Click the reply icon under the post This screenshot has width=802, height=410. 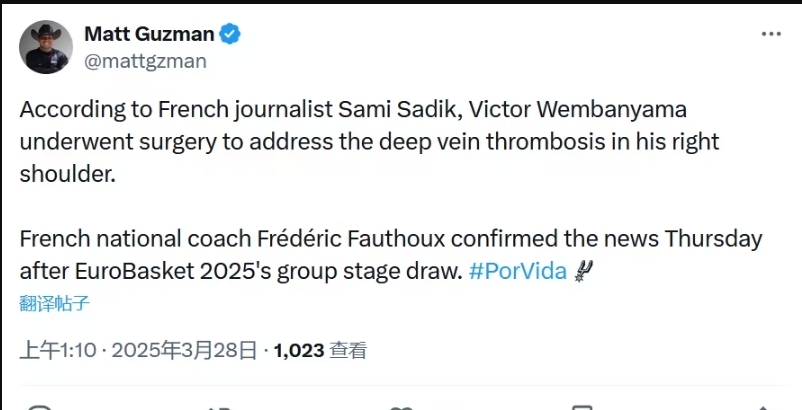(40, 406)
